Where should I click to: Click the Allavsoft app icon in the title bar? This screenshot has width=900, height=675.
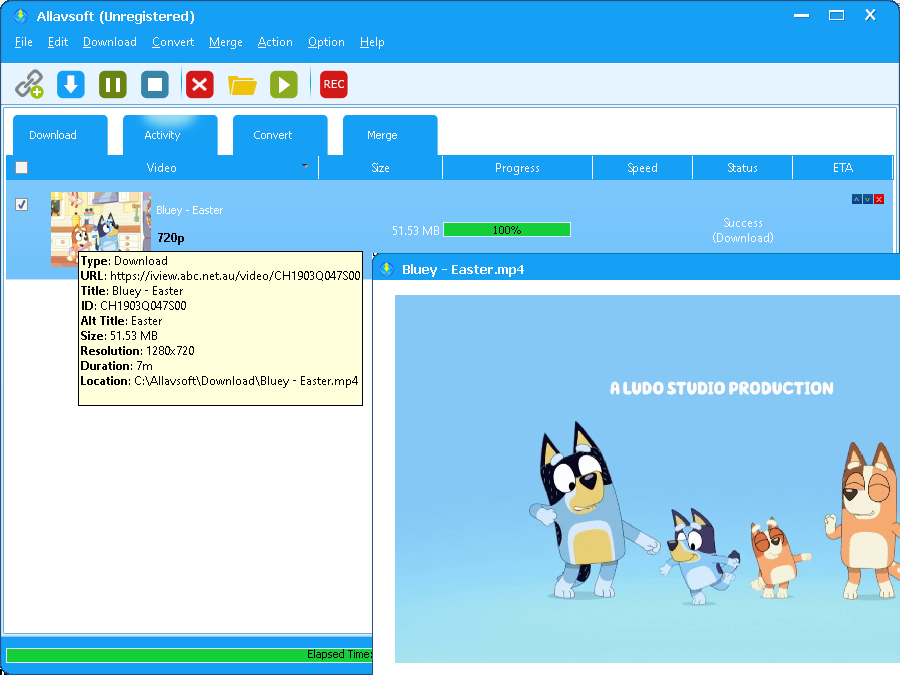[x=21, y=16]
